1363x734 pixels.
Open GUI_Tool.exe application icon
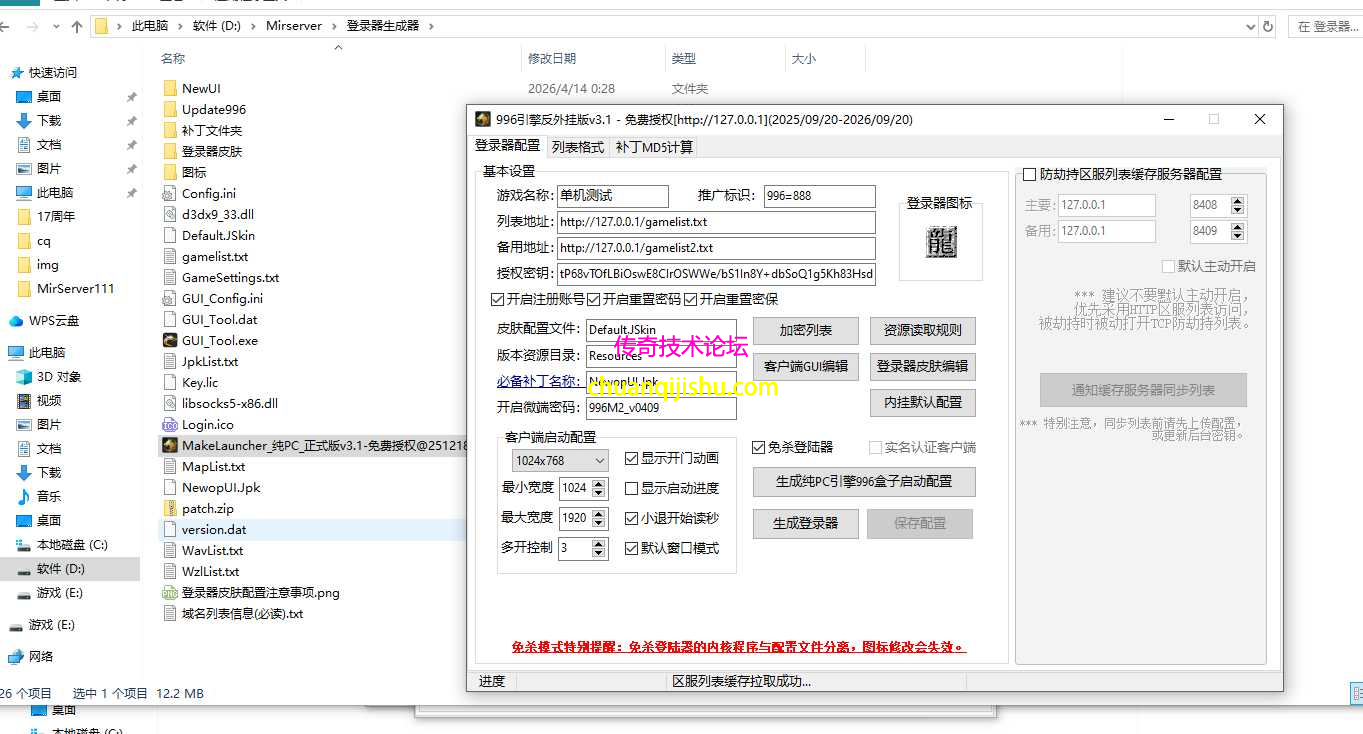tap(168, 339)
